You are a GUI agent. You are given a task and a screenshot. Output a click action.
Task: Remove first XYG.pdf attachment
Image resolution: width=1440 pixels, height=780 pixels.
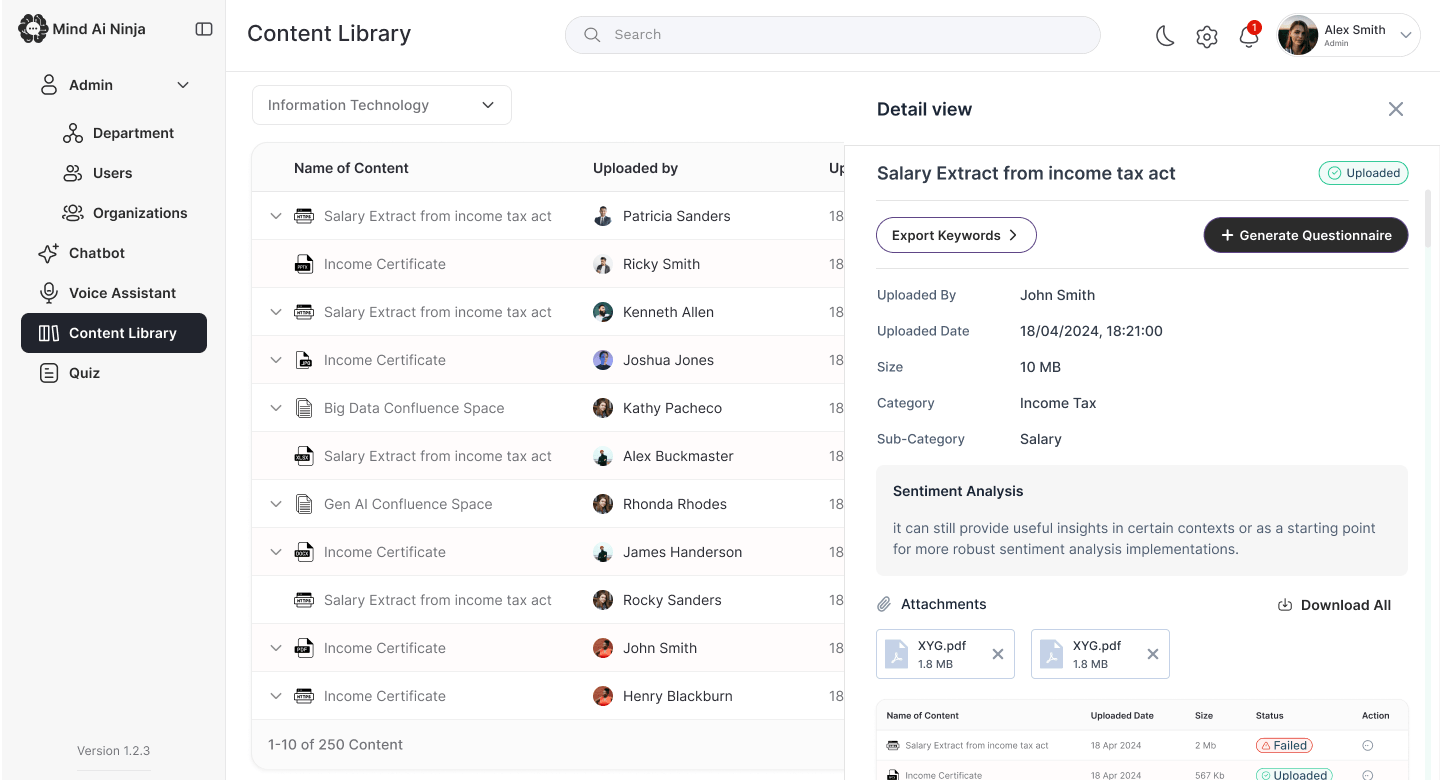[997, 654]
